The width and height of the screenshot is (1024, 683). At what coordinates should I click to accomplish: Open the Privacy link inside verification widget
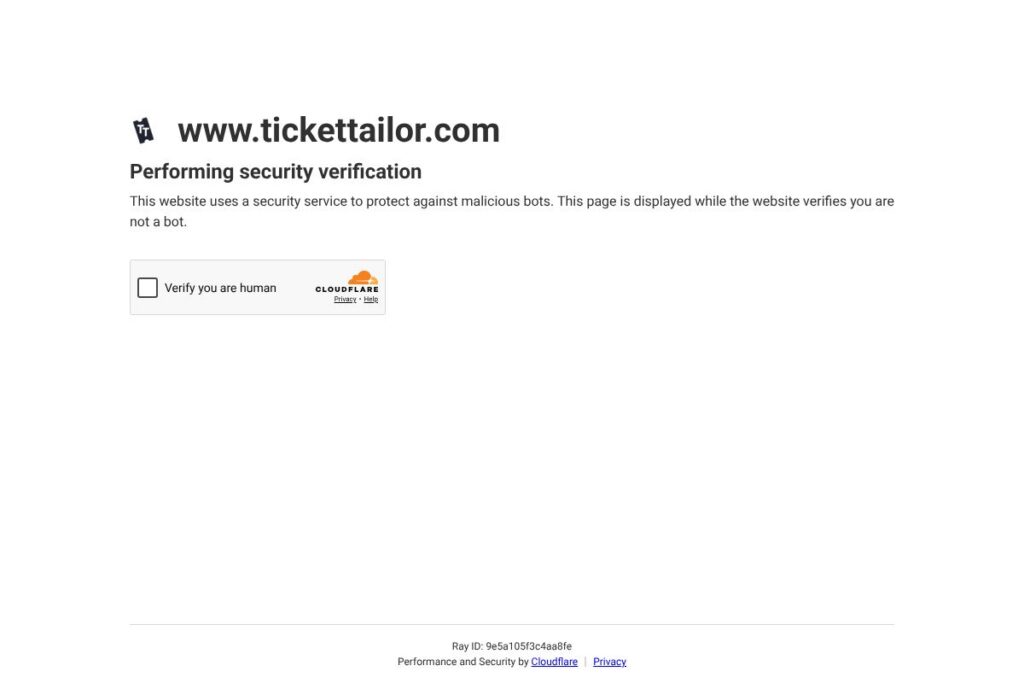[x=345, y=299]
